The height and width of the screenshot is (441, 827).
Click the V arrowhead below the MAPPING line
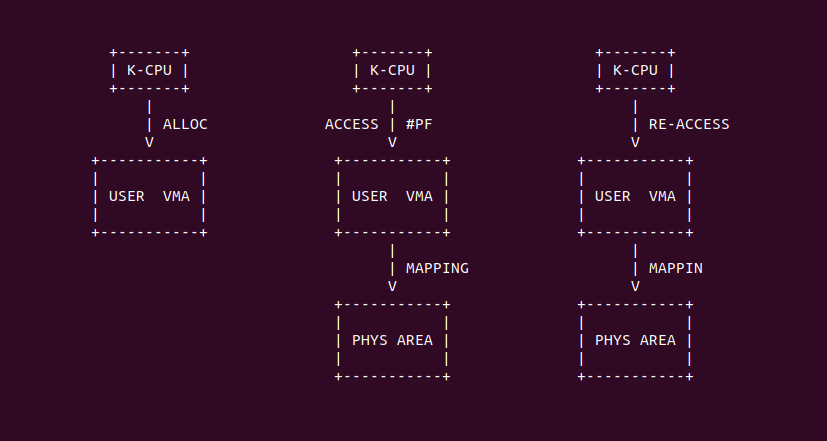pyautogui.click(x=392, y=286)
